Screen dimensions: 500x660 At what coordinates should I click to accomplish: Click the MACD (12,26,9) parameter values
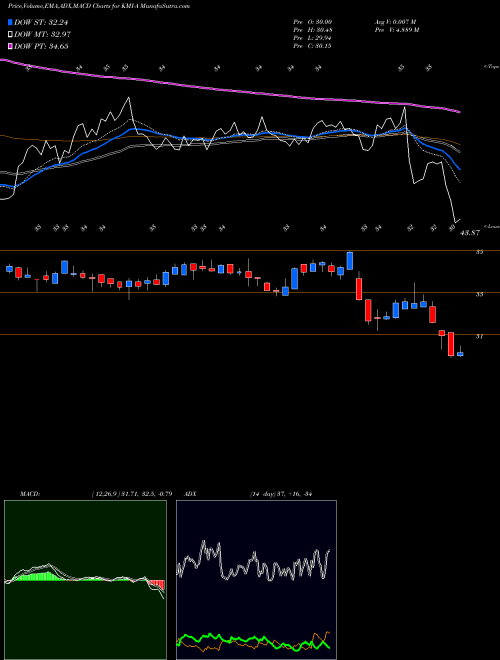[132, 494]
